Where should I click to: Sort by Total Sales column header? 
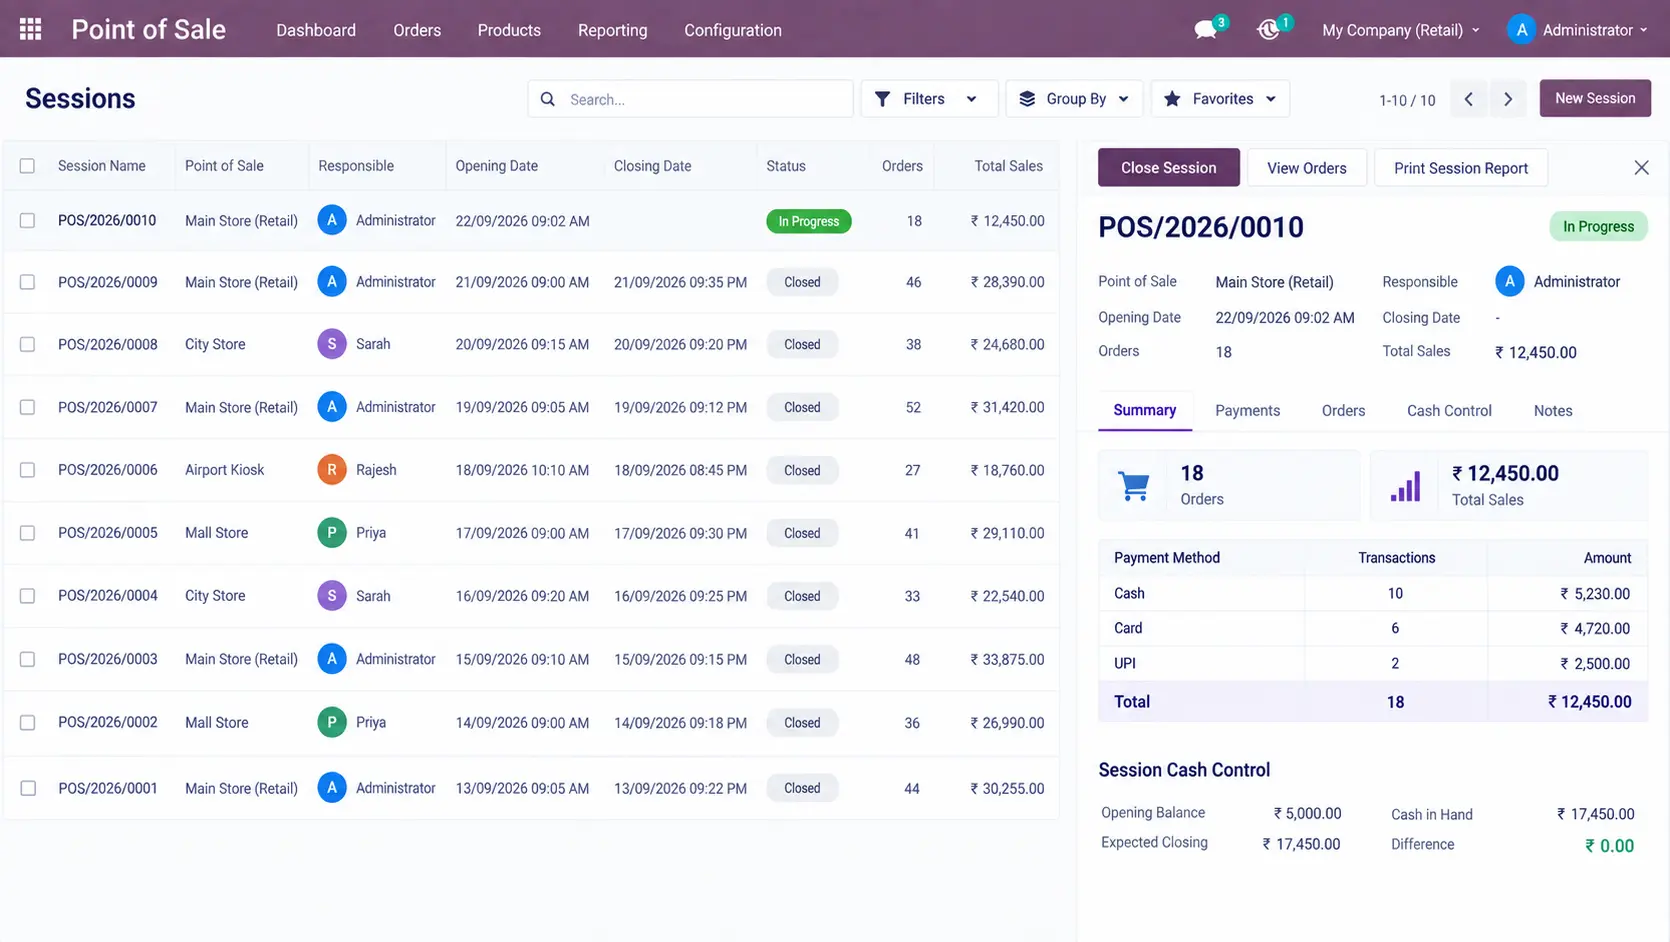(x=1008, y=166)
